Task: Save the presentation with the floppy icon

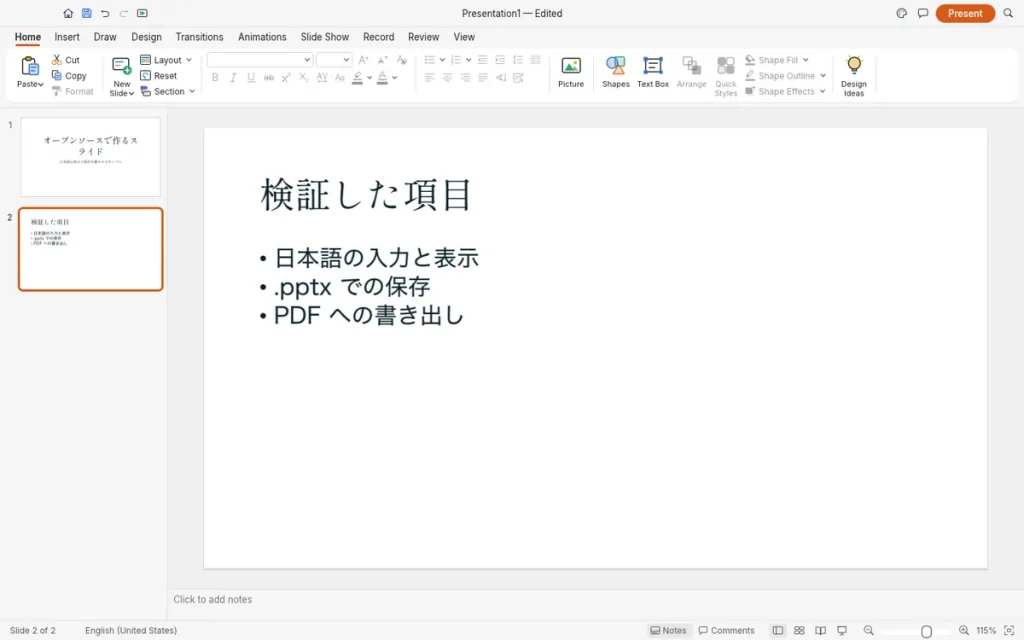Action: pos(86,13)
